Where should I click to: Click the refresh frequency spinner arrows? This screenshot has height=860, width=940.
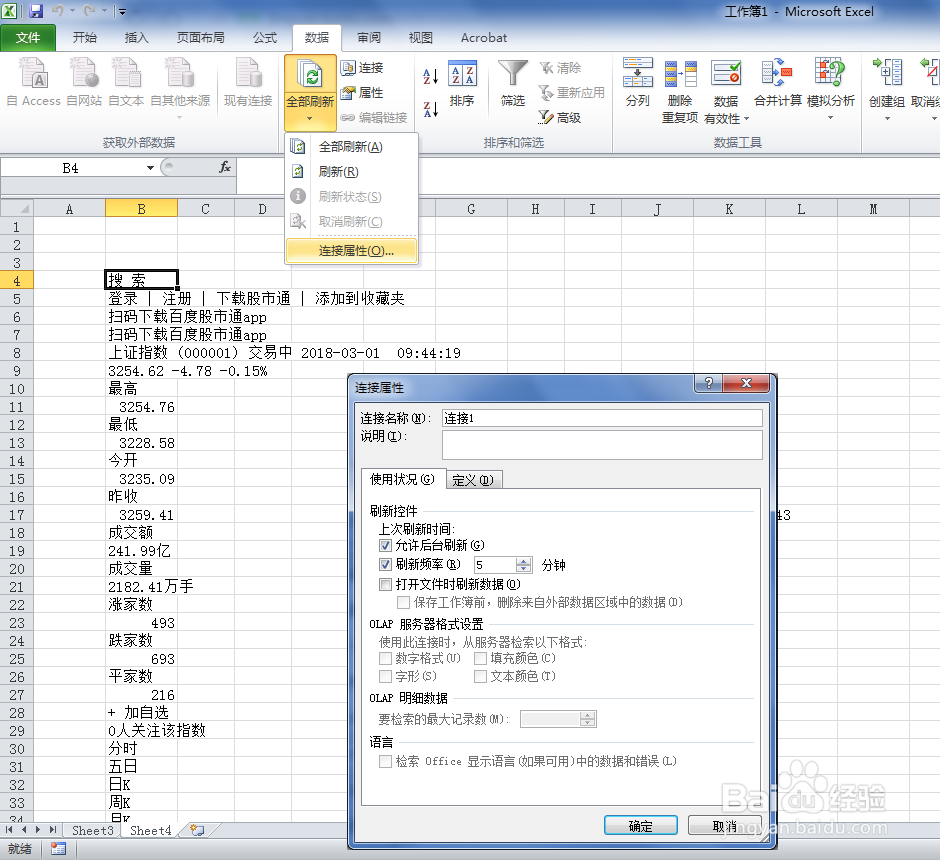[524, 565]
